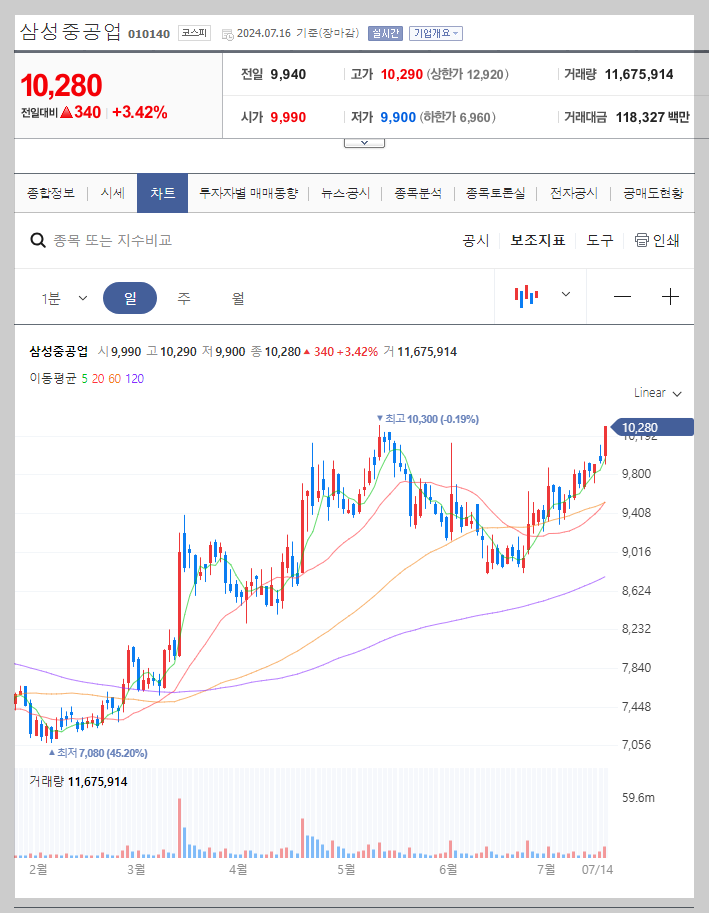Image resolution: width=709 pixels, height=913 pixels.
Task: Zoom out chart with minus icon
Action: pos(622,297)
